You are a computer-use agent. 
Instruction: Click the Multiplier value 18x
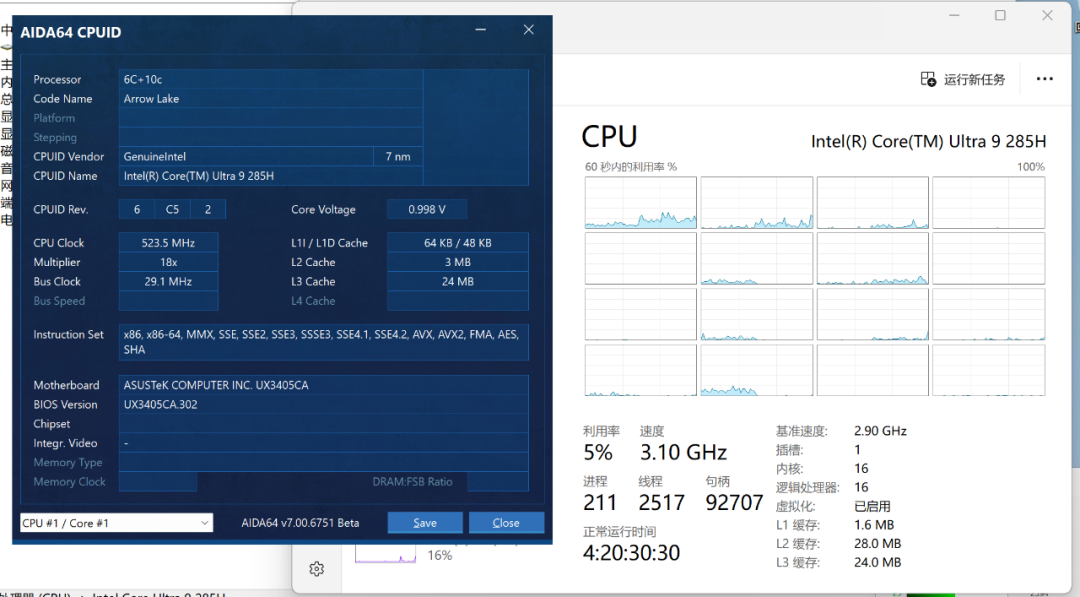tap(168, 262)
